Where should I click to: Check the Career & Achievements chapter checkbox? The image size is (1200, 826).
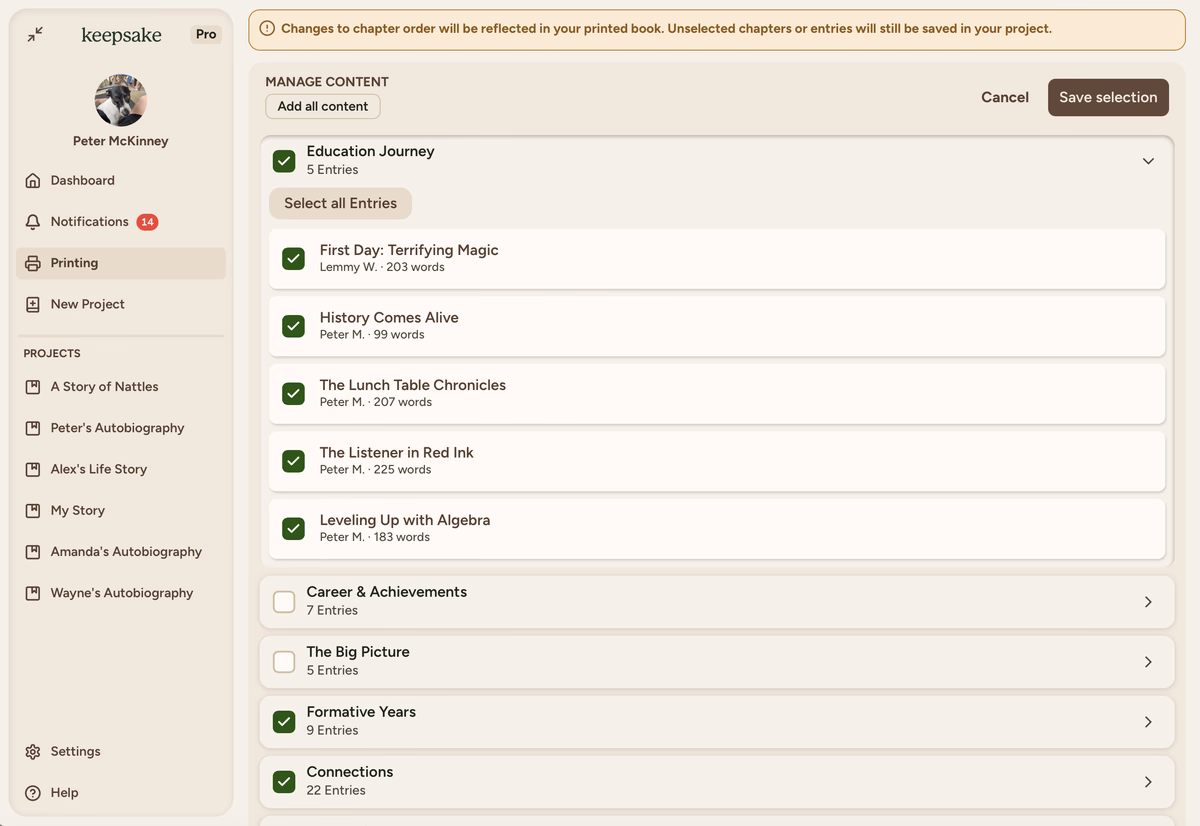click(x=284, y=601)
